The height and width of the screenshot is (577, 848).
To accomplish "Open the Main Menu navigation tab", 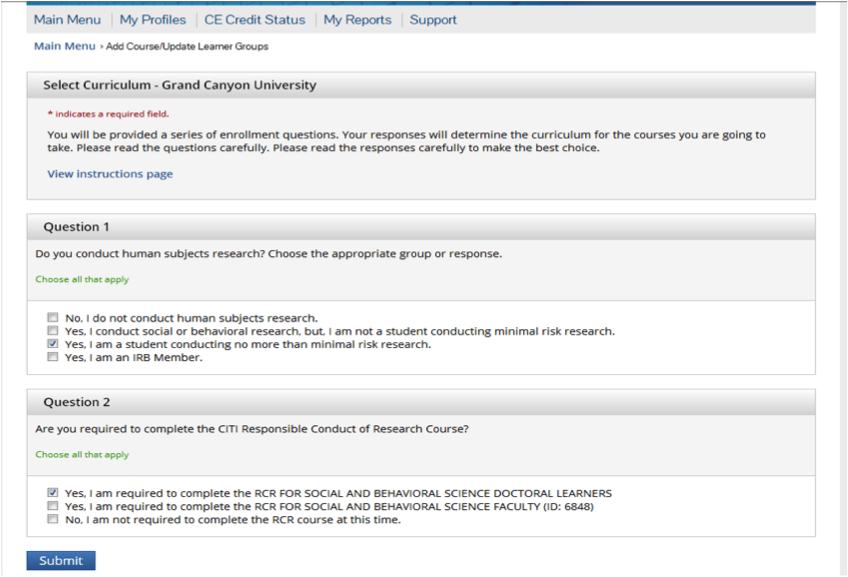I will [67, 20].
